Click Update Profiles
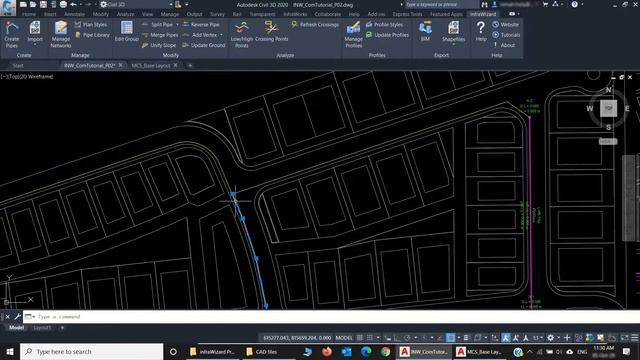Screen dimensions: 640x360 point(387,35)
